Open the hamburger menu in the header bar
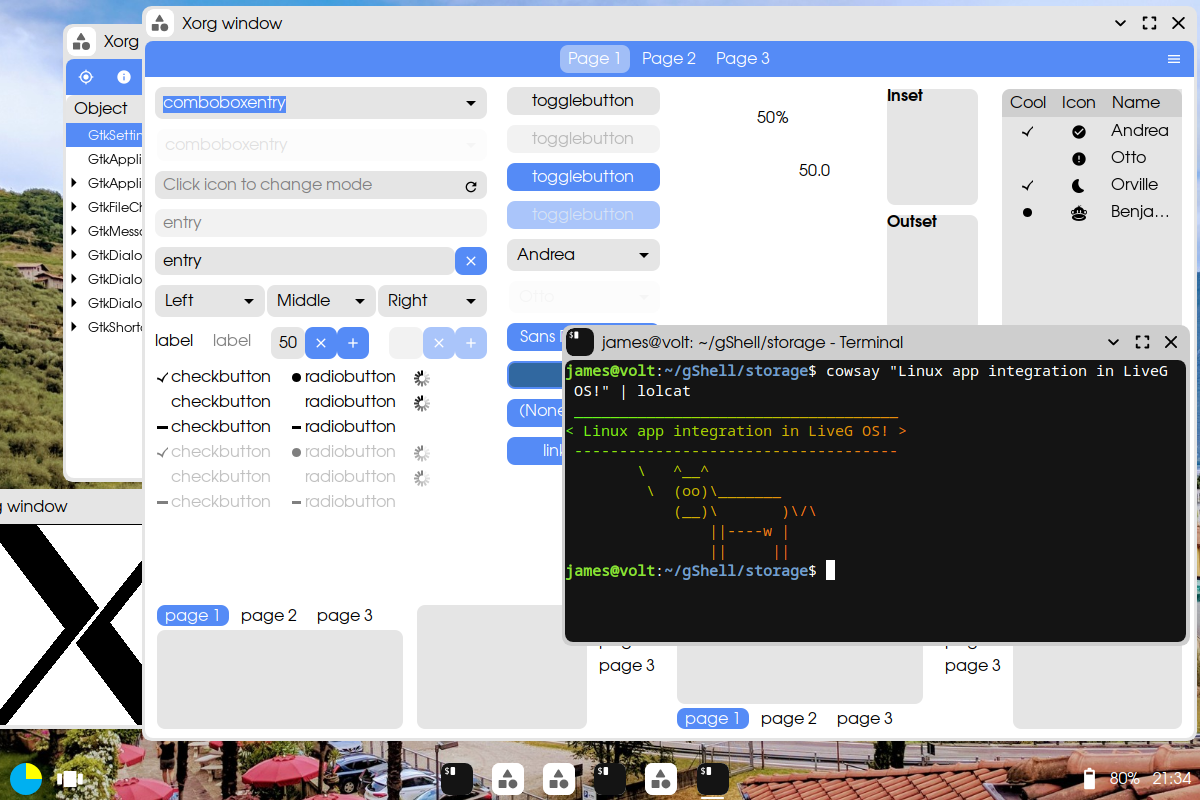Viewport: 1200px width, 800px height. point(1174,59)
